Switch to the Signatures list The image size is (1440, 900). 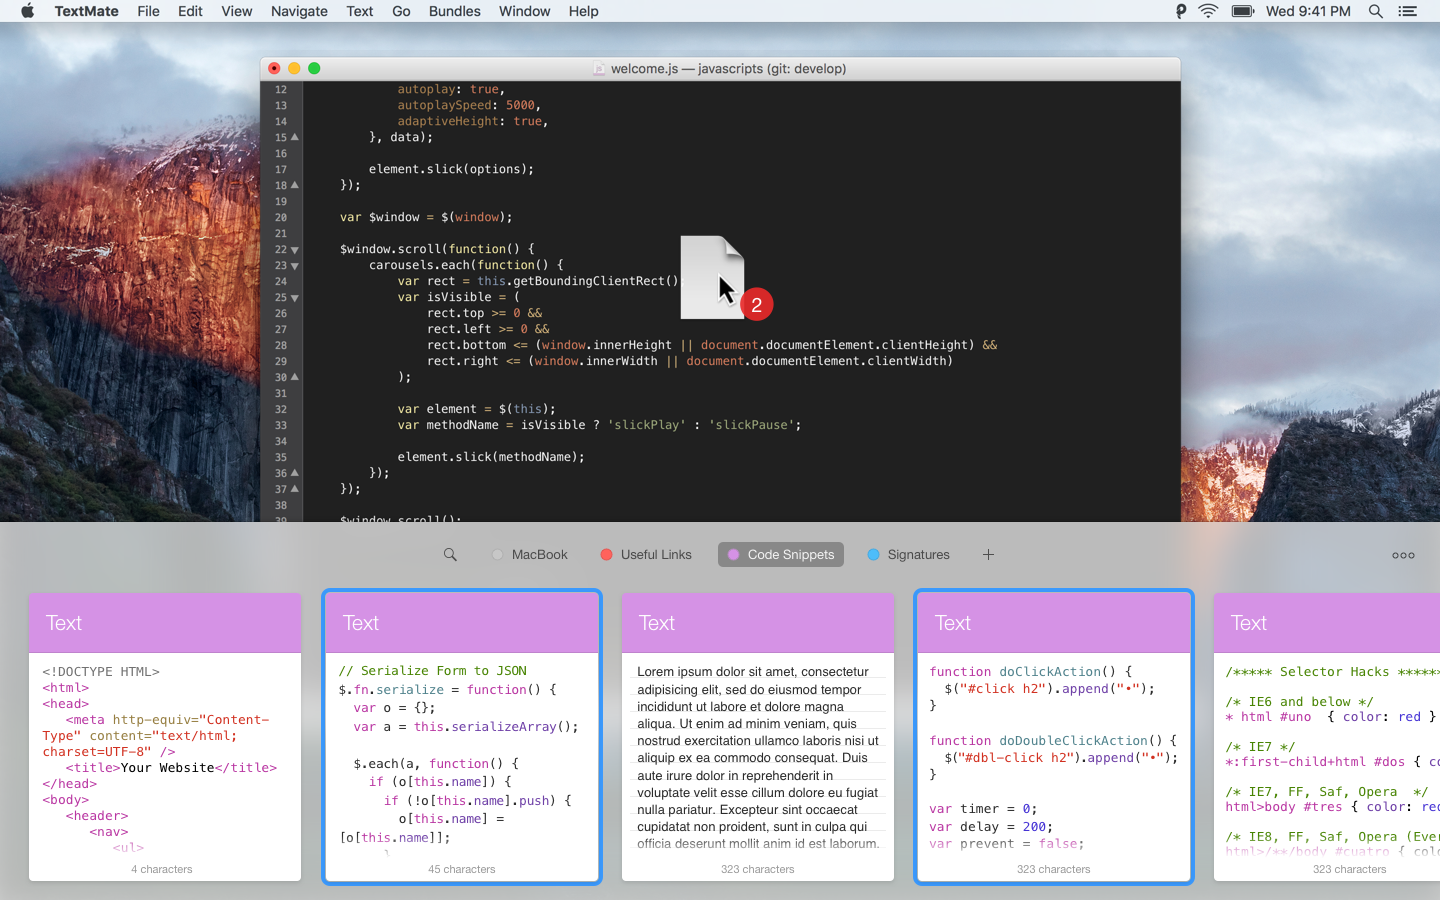click(909, 554)
